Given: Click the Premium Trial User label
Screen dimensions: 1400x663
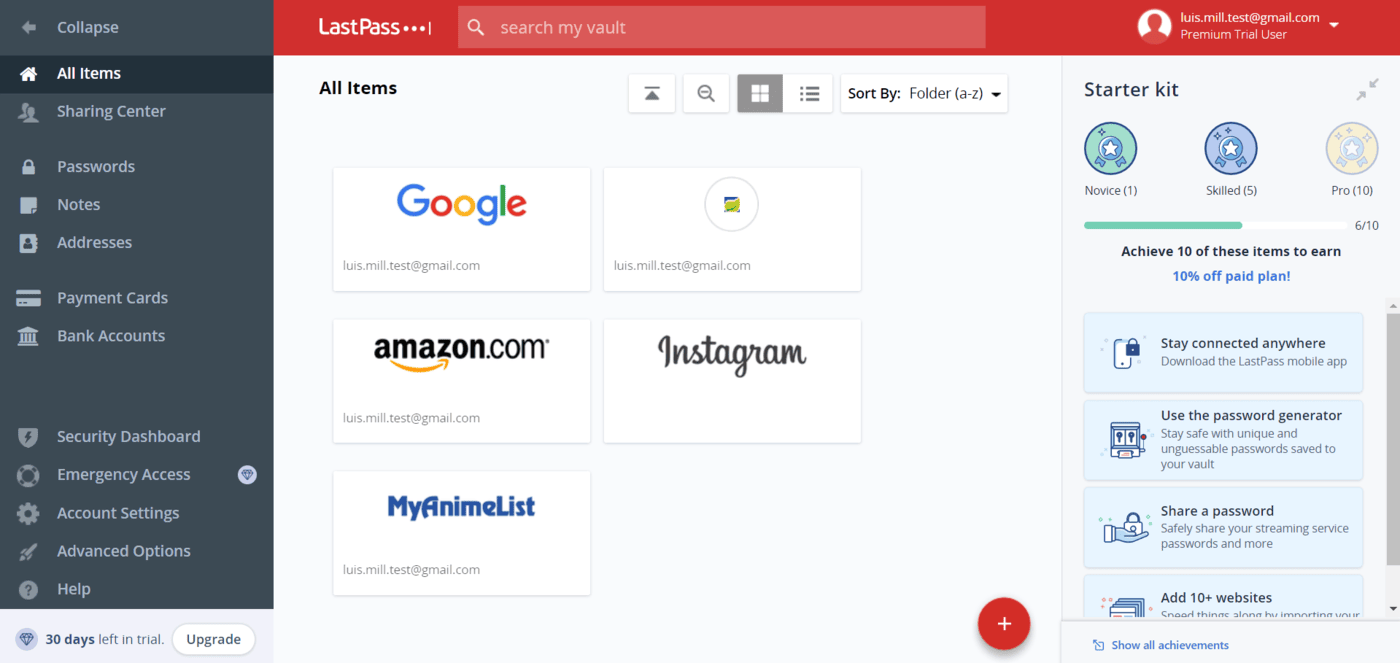Looking at the screenshot, I should coord(1233,35).
